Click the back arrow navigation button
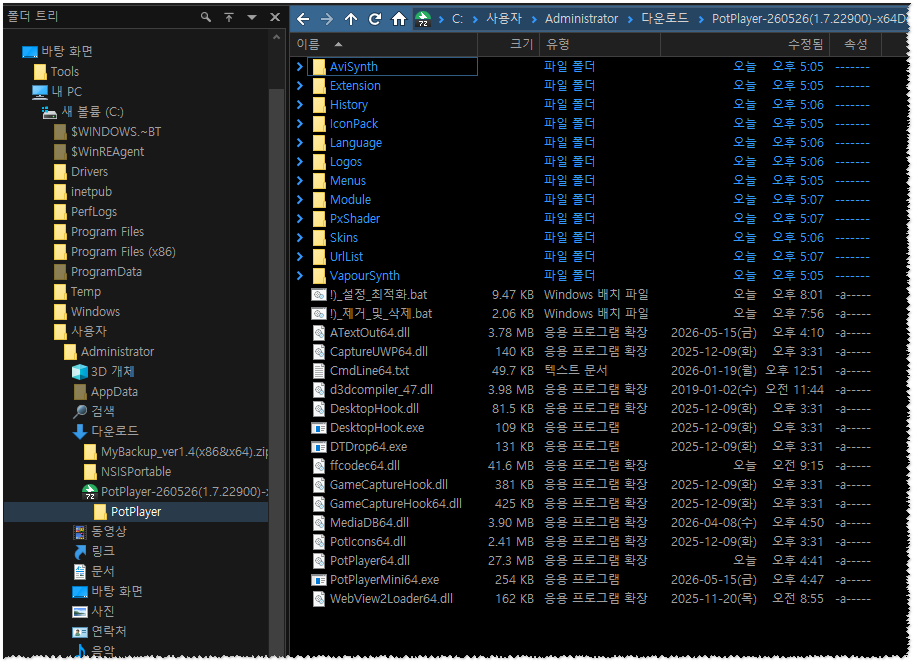This screenshot has height=668, width=920. tap(303, 19)
